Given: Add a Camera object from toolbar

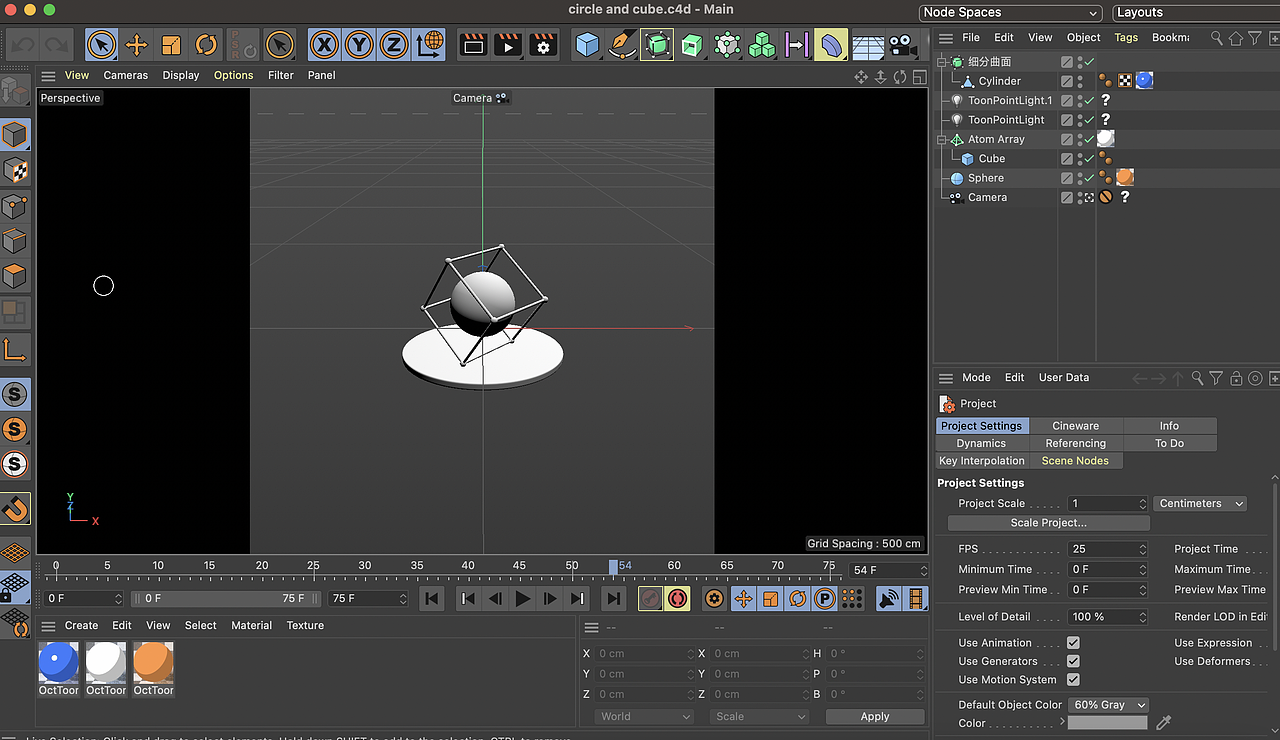Looking at the screenshot, I should [x=902, y=45].
